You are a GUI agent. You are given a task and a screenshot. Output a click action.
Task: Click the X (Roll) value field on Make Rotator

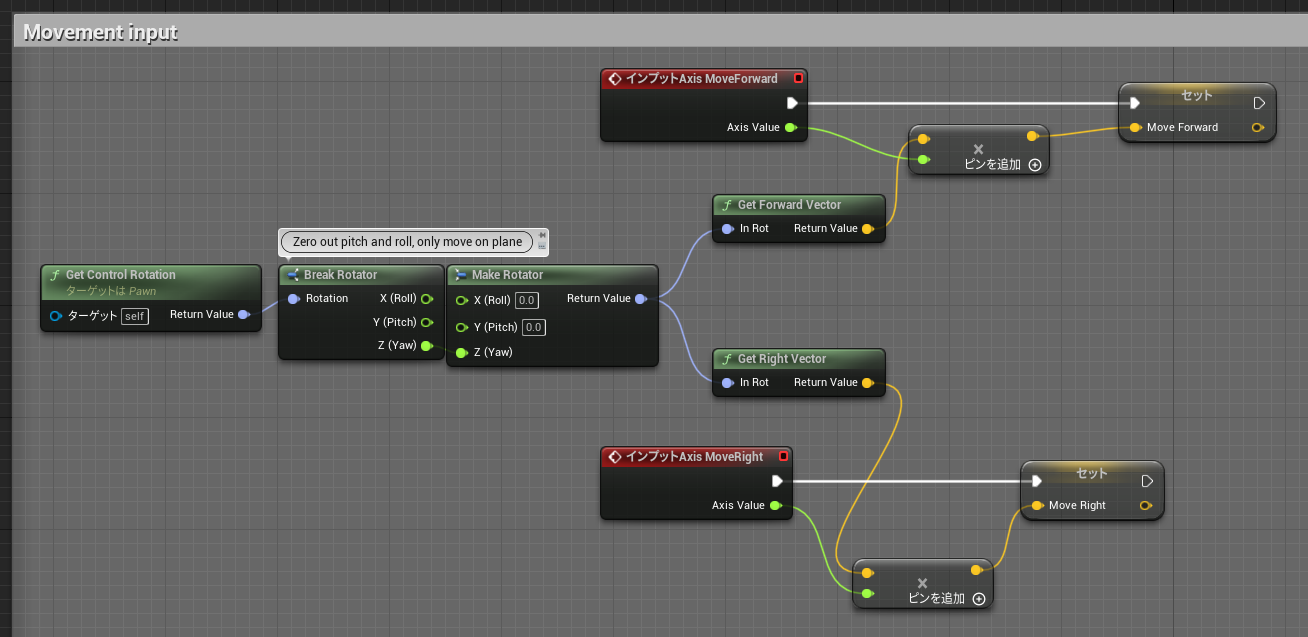527,300
